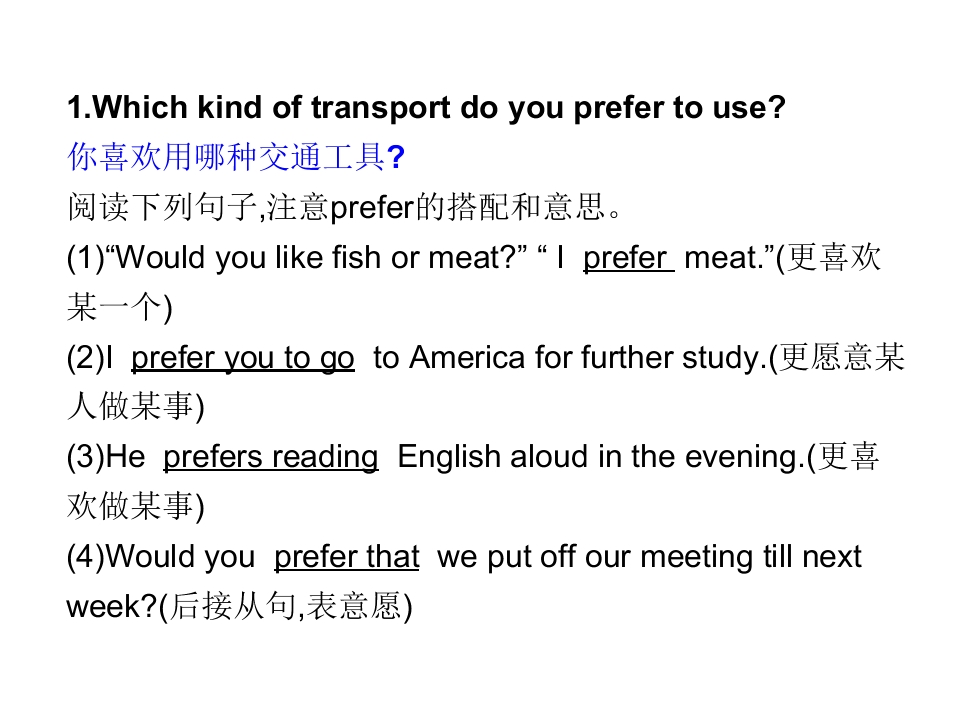
Task: Click underlined phrase "prefer you to go"
Action: [x=242, y=358]
